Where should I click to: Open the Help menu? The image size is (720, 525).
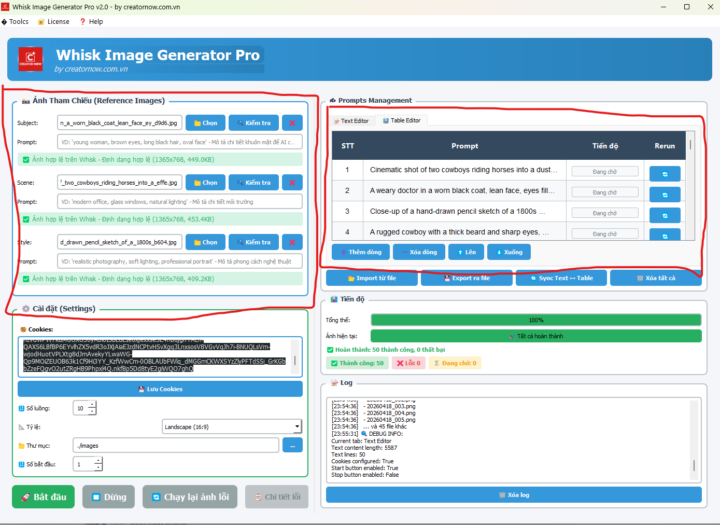[x=91, y=22]
